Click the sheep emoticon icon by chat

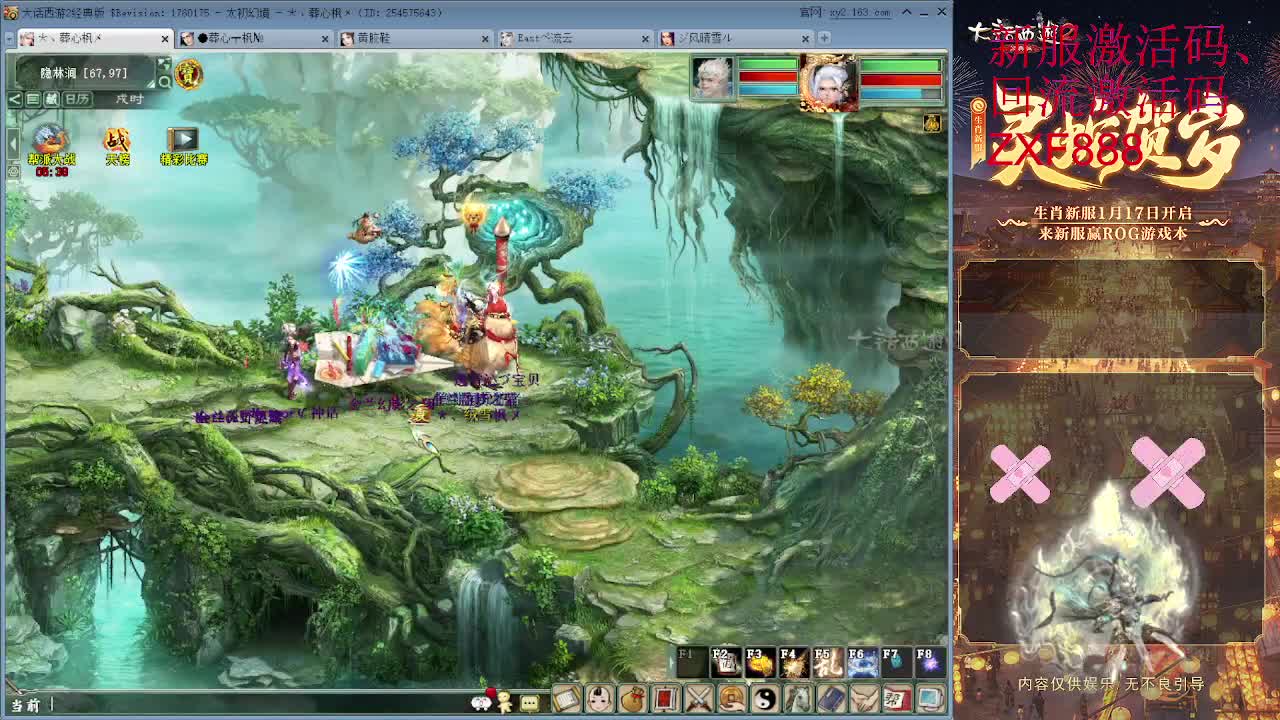click(x=482, y=701)
